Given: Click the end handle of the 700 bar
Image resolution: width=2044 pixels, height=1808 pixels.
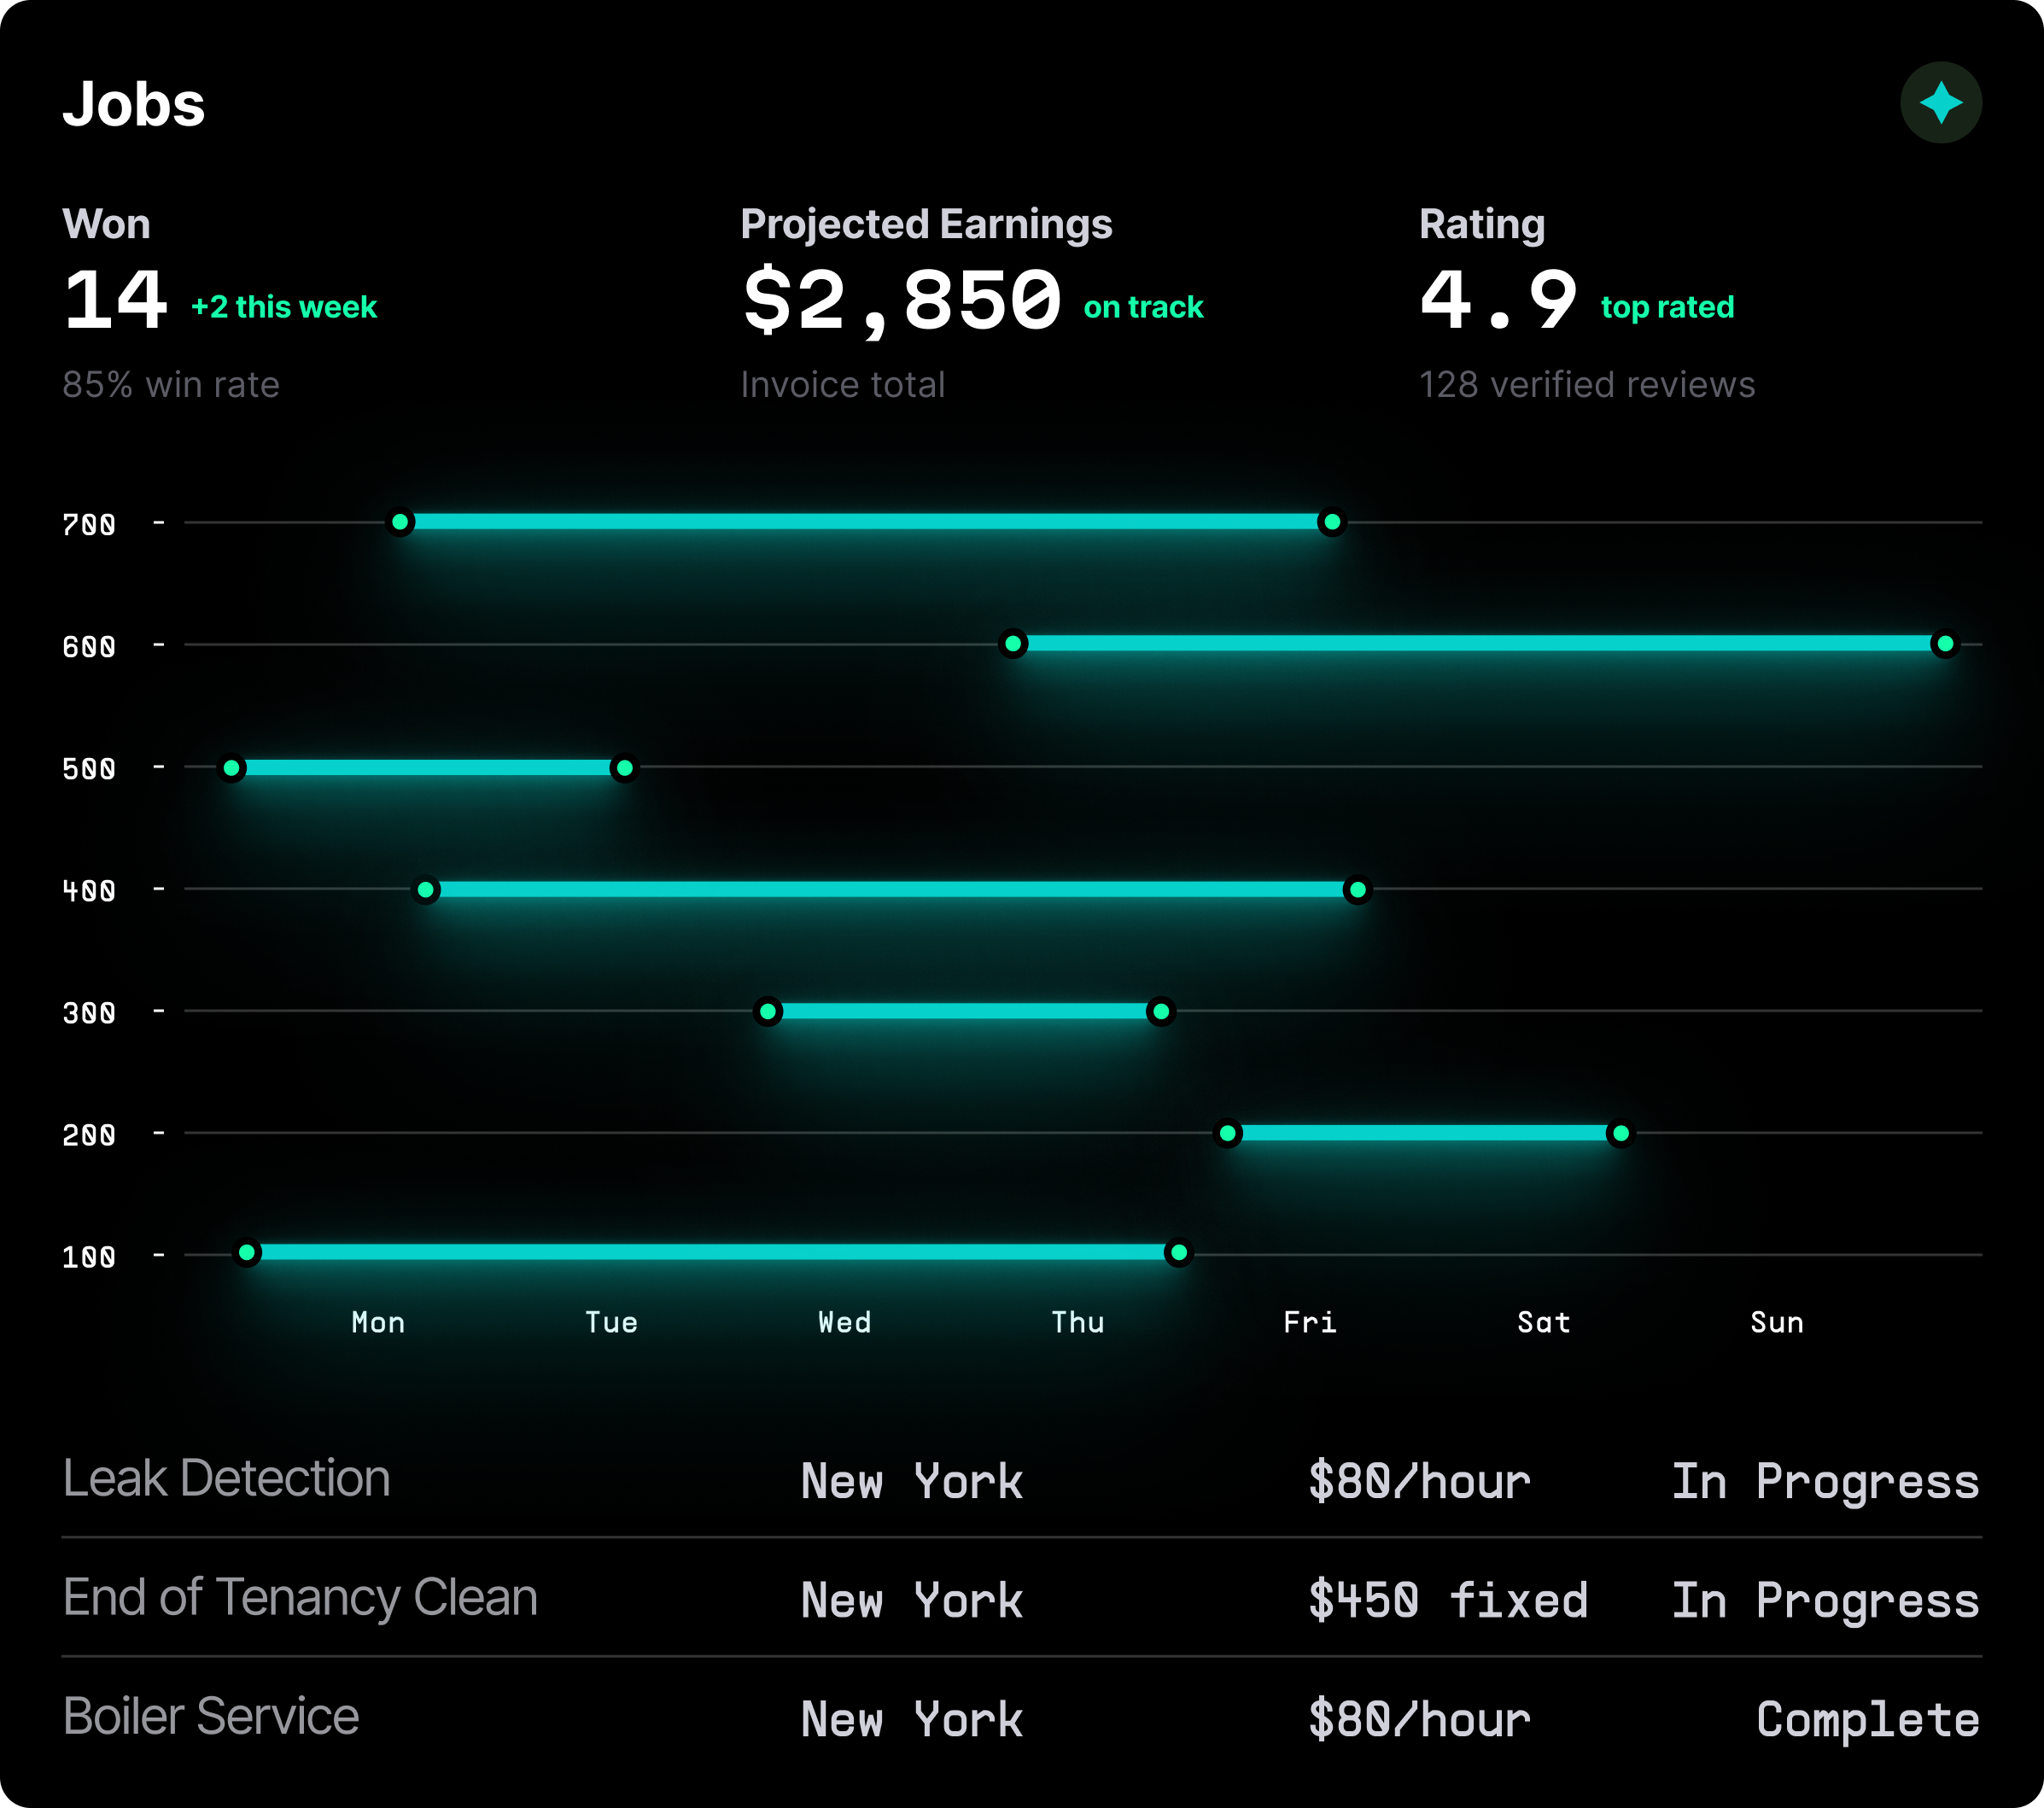Looking at the screenshot, I should point(1331,522).
